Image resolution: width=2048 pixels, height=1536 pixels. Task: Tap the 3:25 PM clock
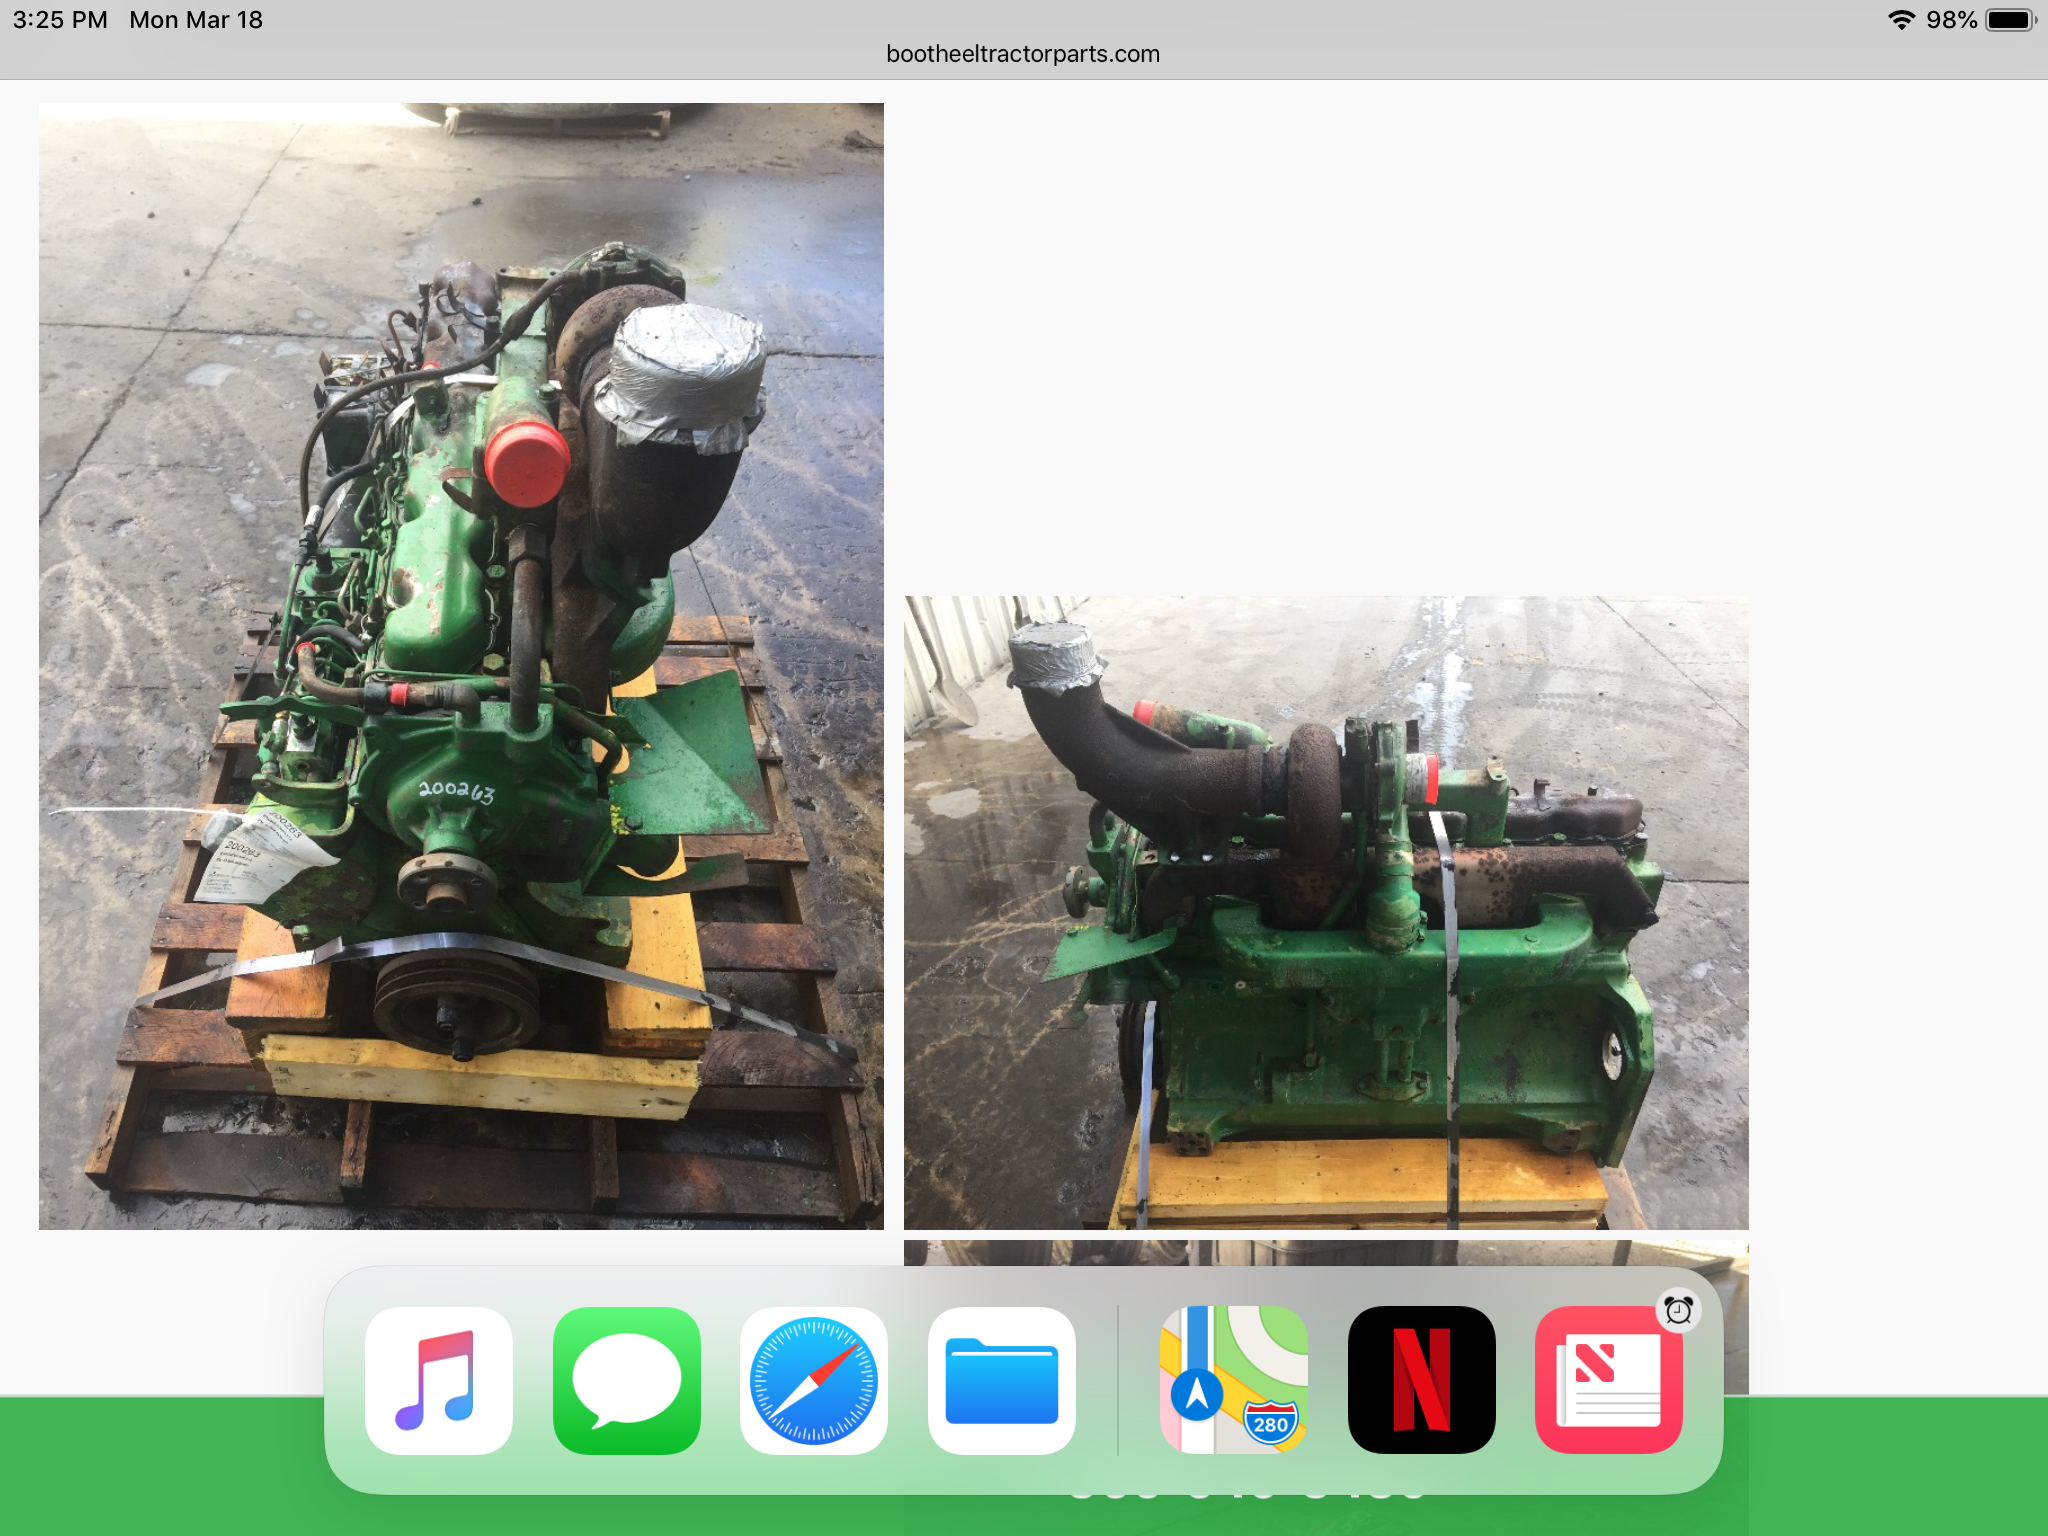coord(60,20)
